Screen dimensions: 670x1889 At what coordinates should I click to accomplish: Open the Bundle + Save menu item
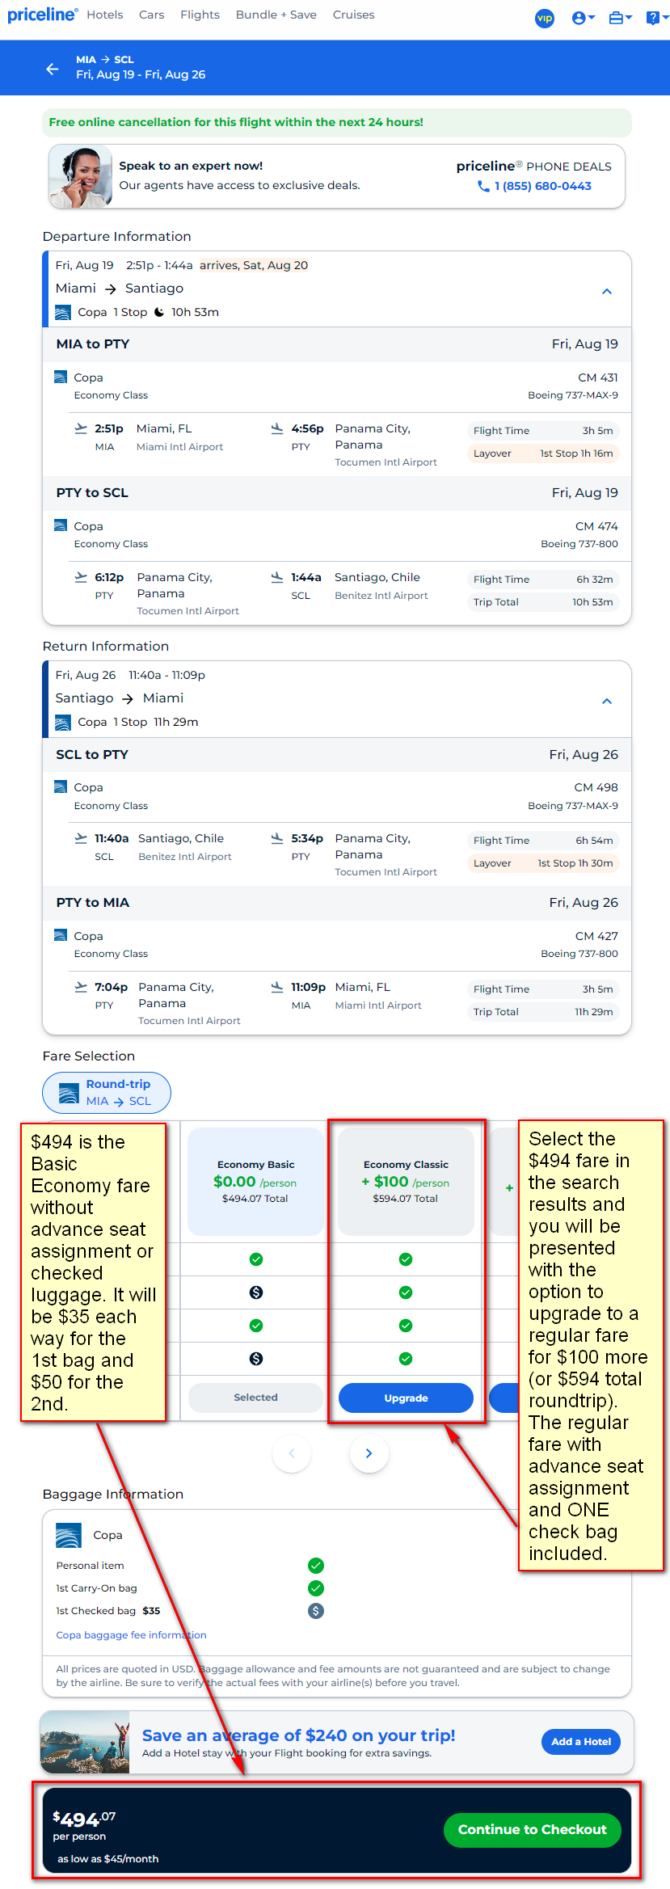pyautogui.click(x=276, y=15)
